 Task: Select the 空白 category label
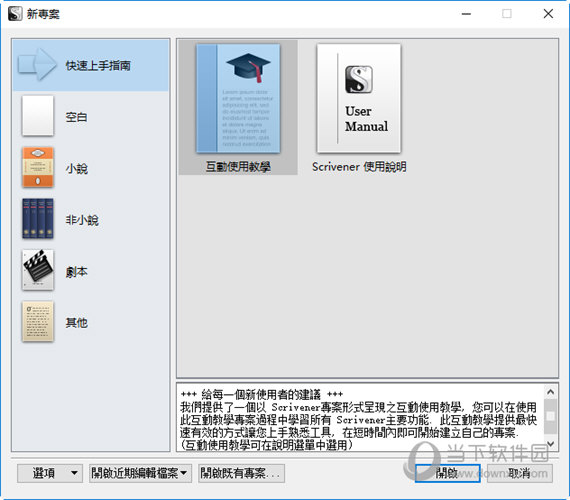76,117
